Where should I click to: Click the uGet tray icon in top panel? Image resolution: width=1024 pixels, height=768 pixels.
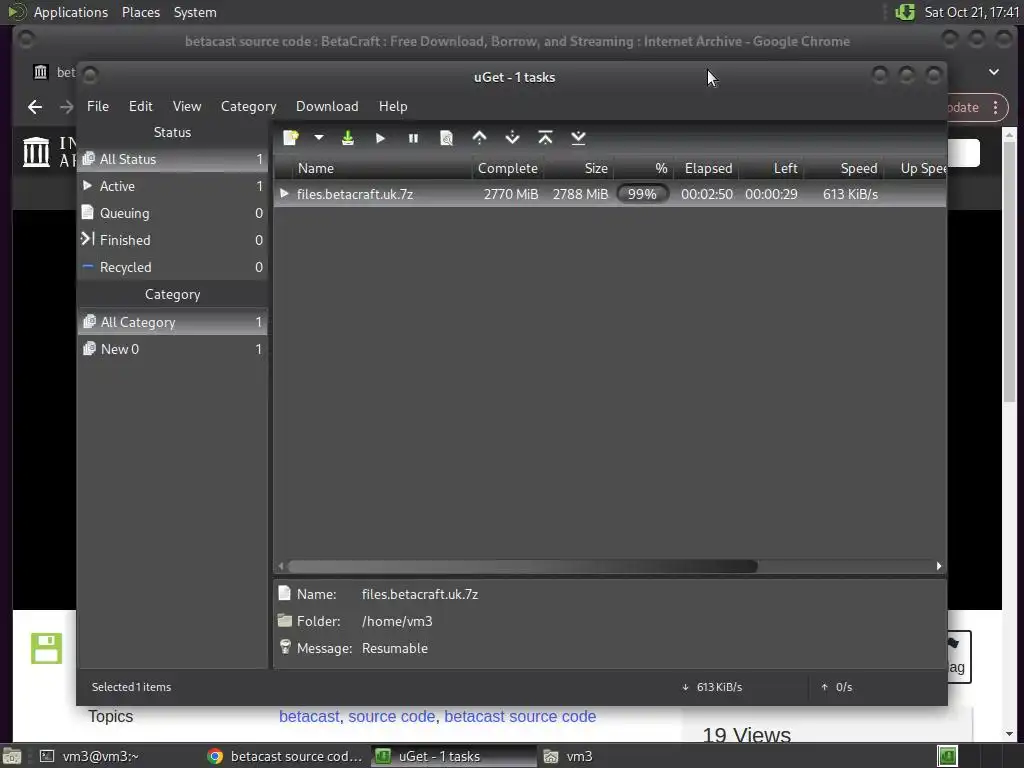tap(904, 12)
